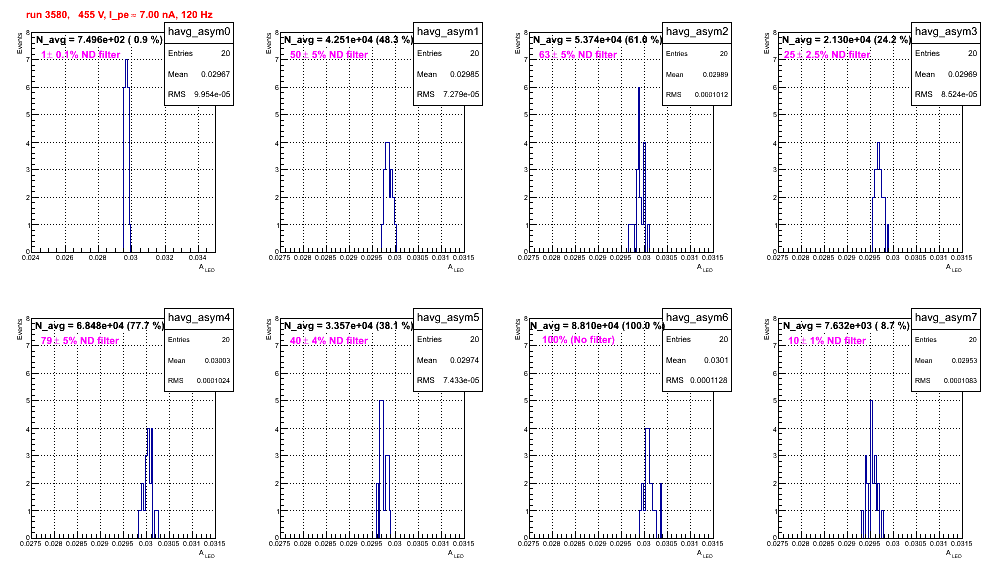Click the histogram peak in havg_asym5 plot

[x=381, y=401]
